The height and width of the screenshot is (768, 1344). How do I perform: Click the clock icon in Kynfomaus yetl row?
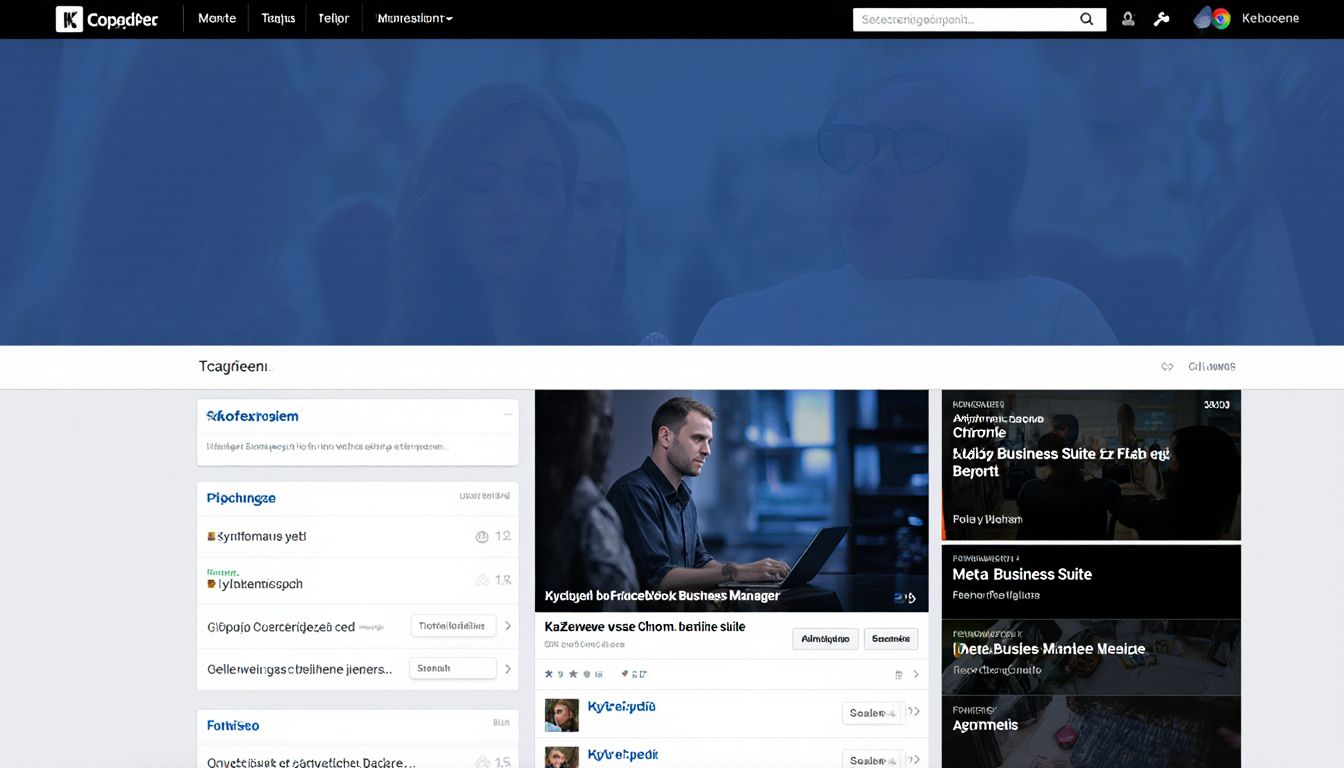[482, 537]
